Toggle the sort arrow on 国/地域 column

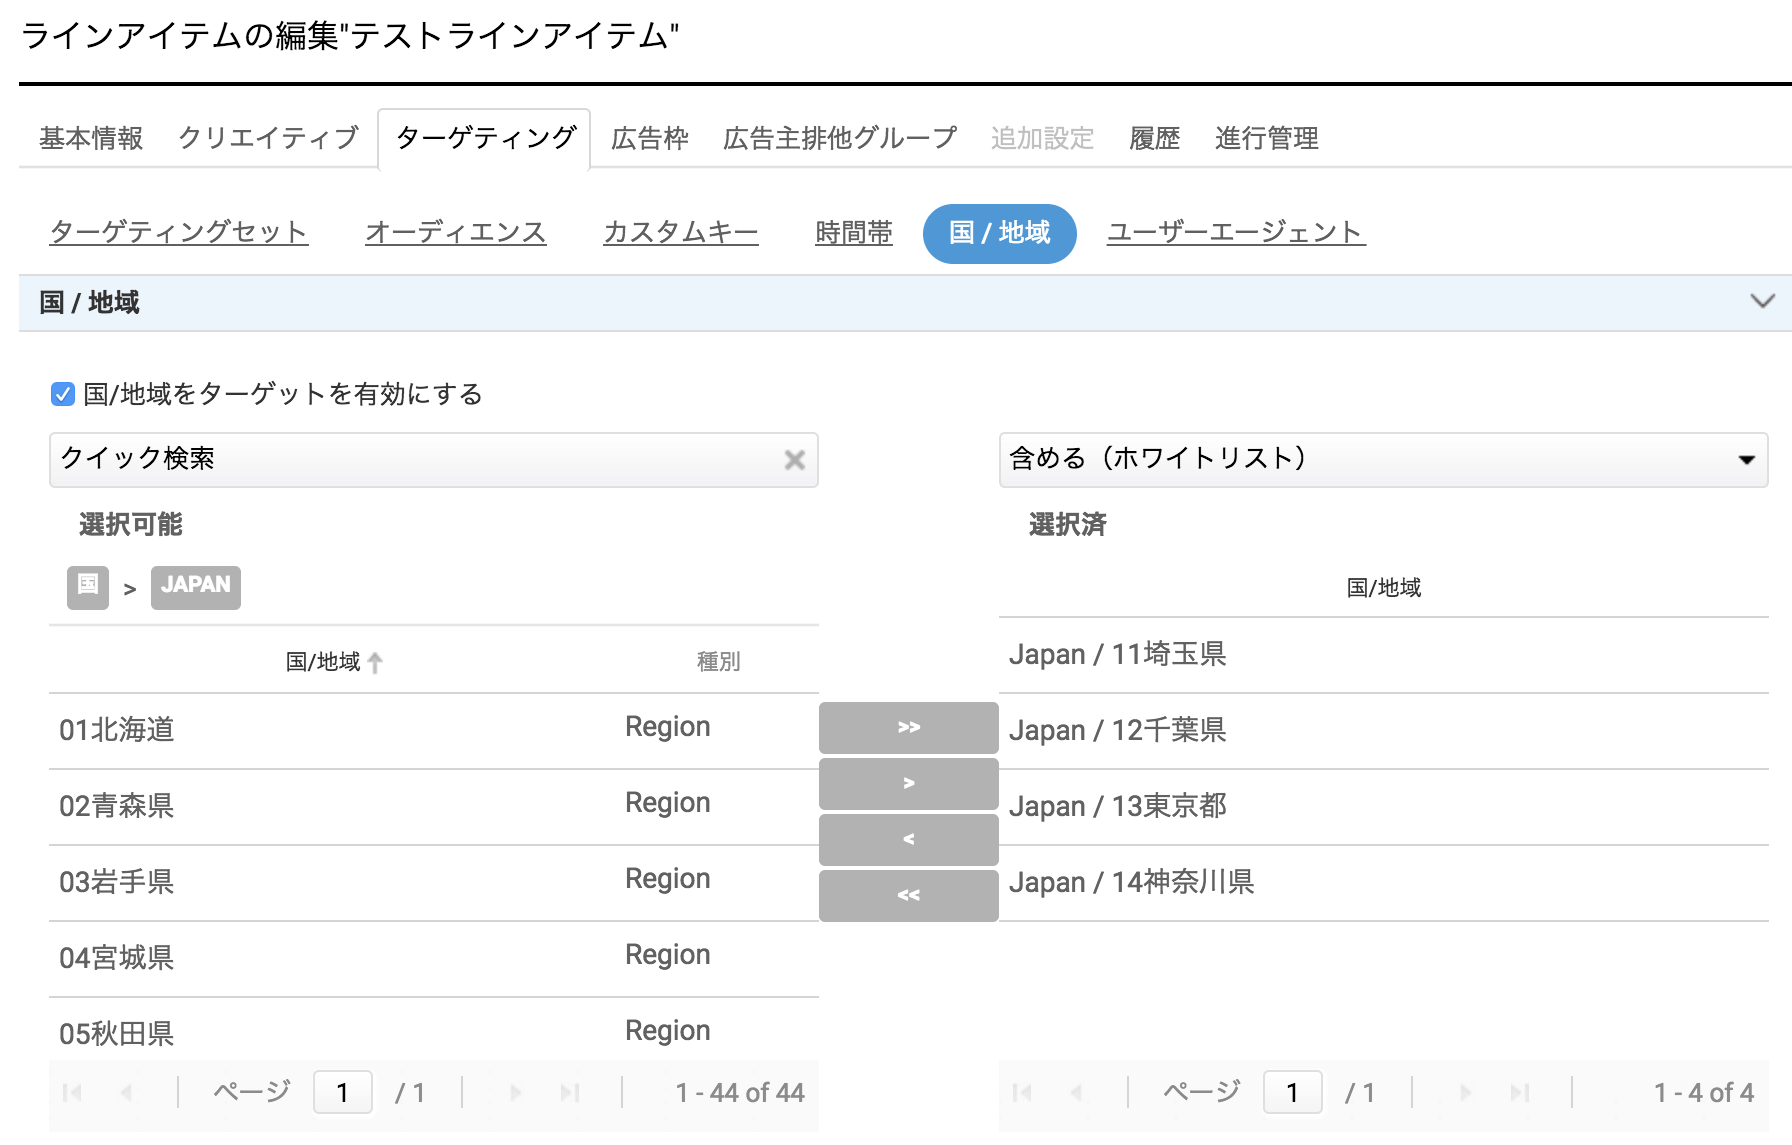click(x=375, y=661)
